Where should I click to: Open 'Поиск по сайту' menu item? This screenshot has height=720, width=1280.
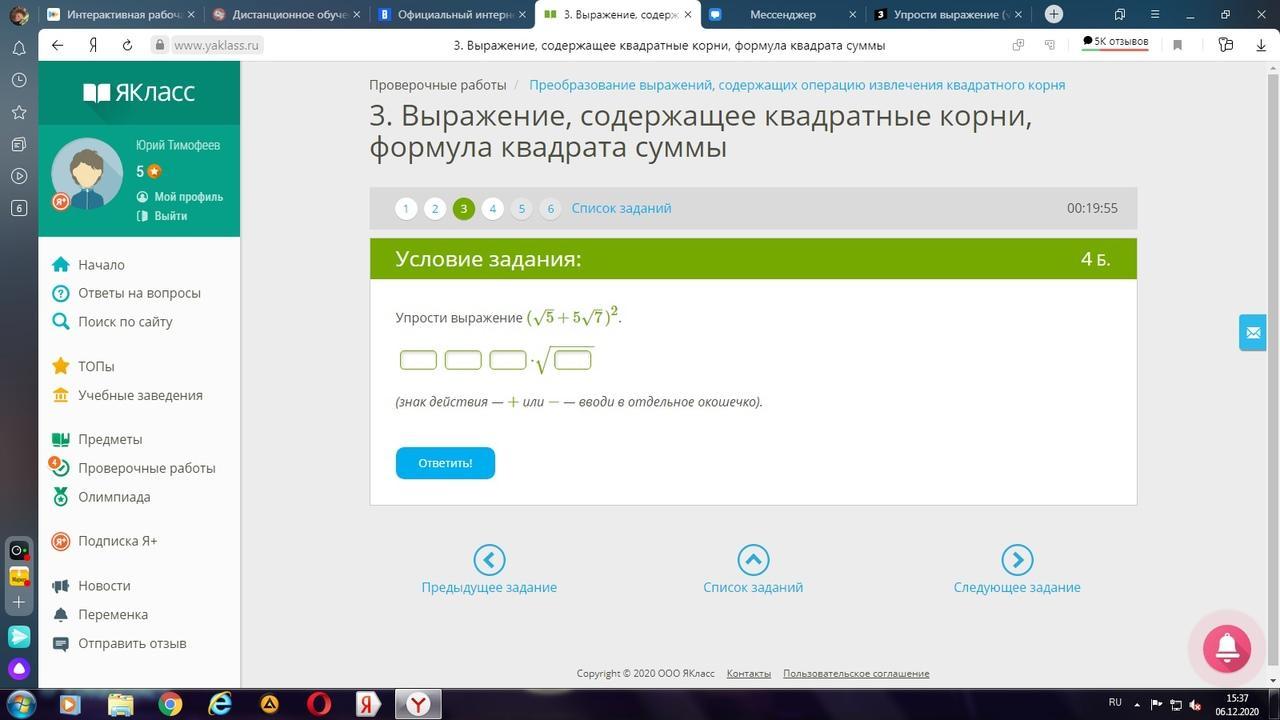[x=112, y=322]
